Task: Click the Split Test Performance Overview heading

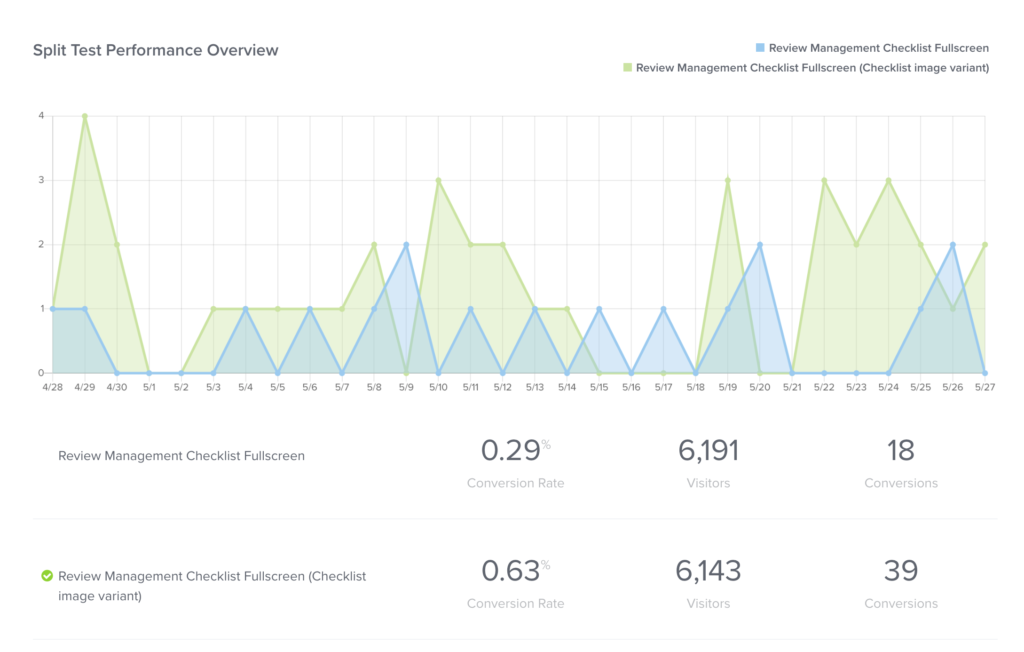Action: (x=155, y=50)
